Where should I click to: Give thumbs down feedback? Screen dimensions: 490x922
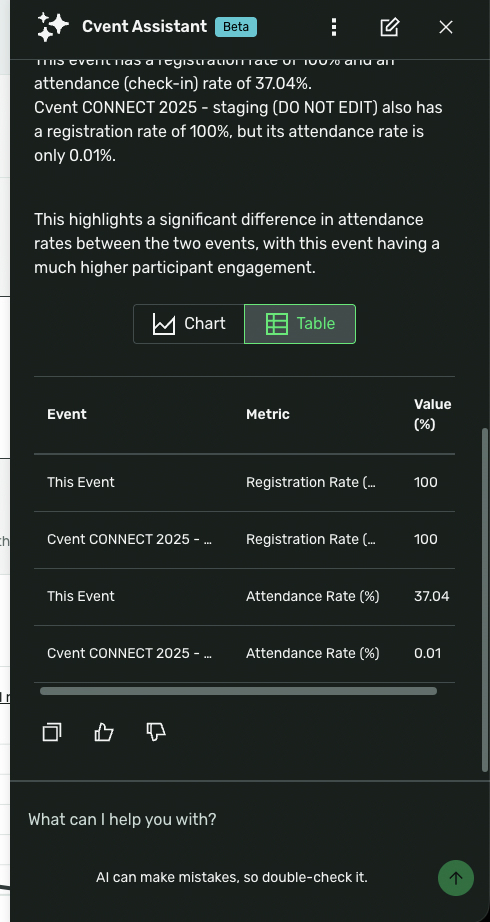tap(155, 732)
